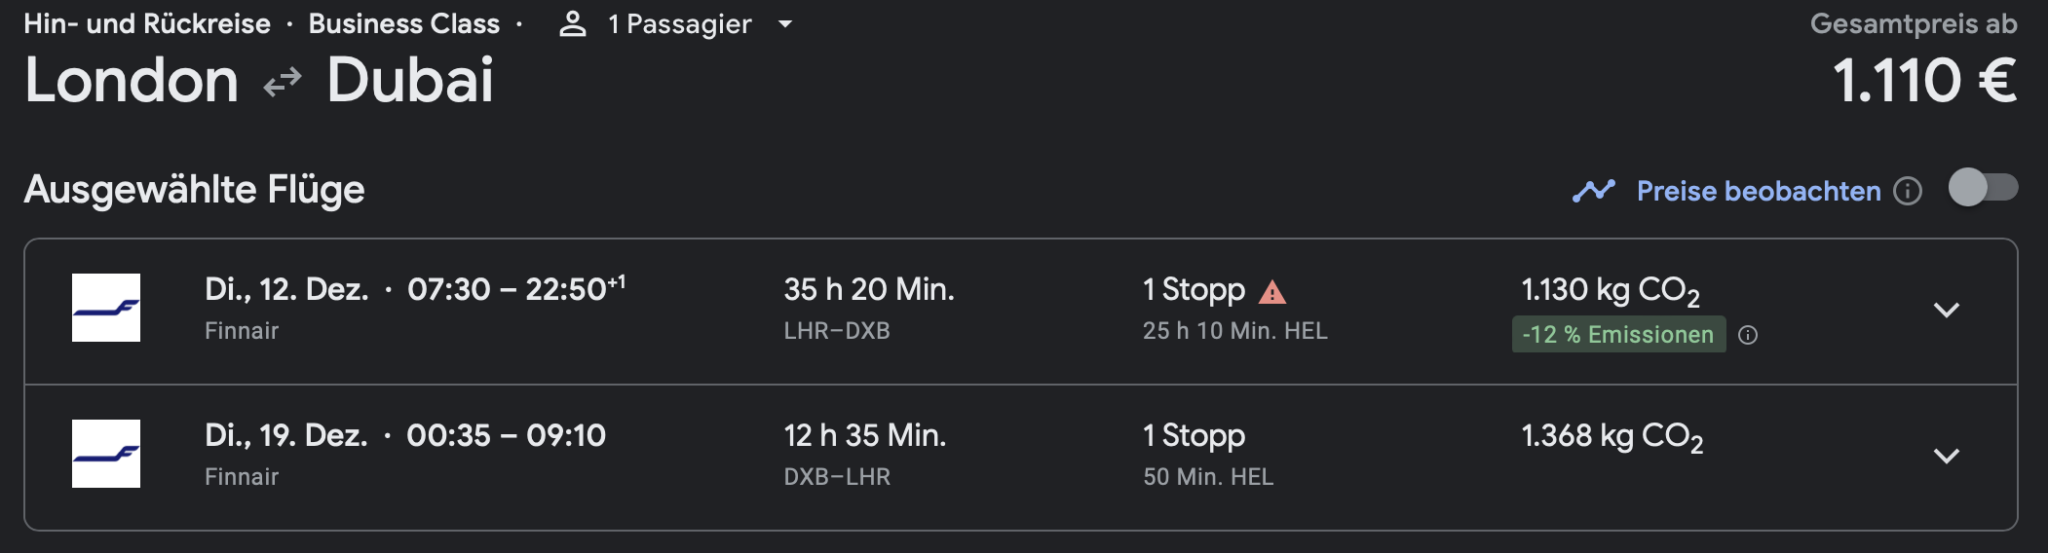The width and height of the screenshot is (2048, 553).
Task: Select the 1 Passagier text
Action: [x=680, y=24]
